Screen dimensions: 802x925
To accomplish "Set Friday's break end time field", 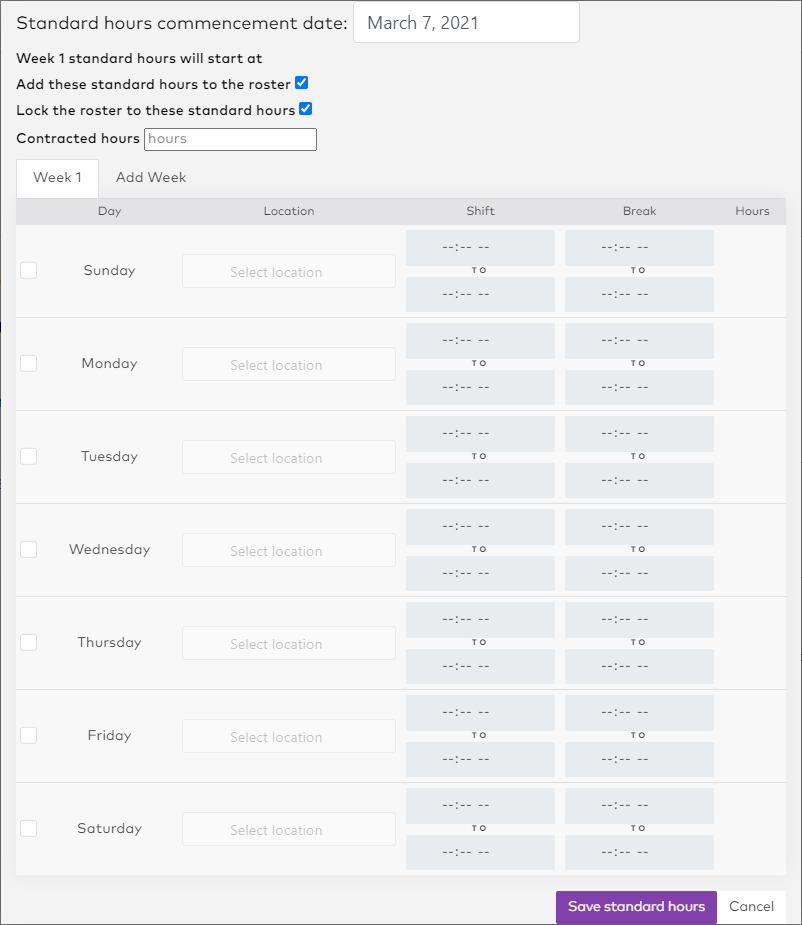I will 639,759.
